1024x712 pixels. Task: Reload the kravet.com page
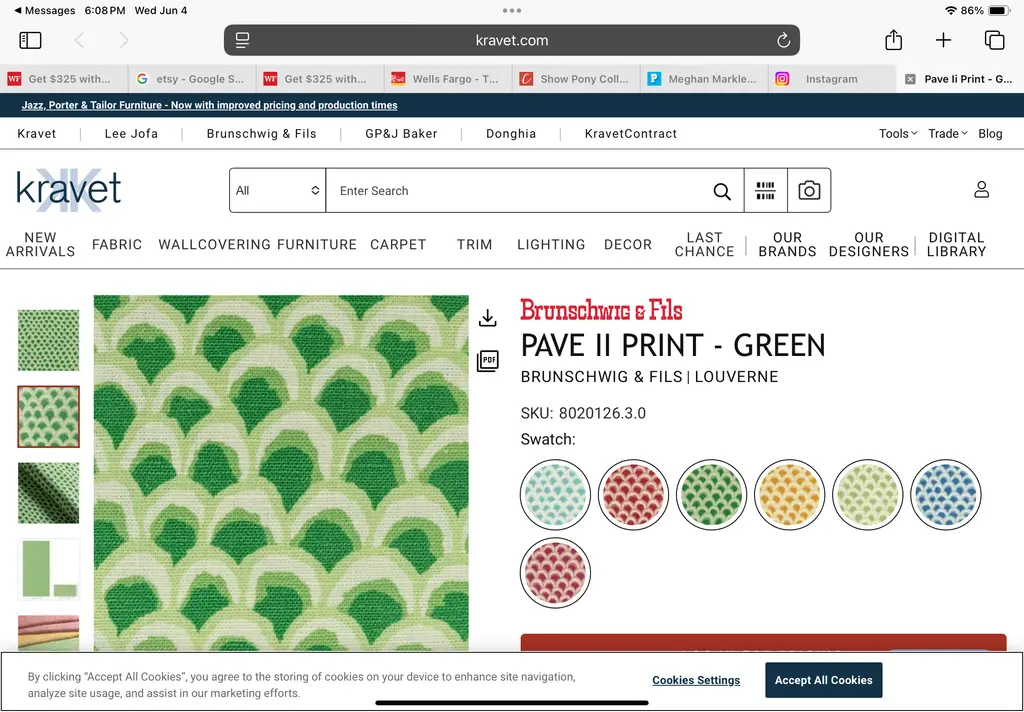[x=783, y=40]
